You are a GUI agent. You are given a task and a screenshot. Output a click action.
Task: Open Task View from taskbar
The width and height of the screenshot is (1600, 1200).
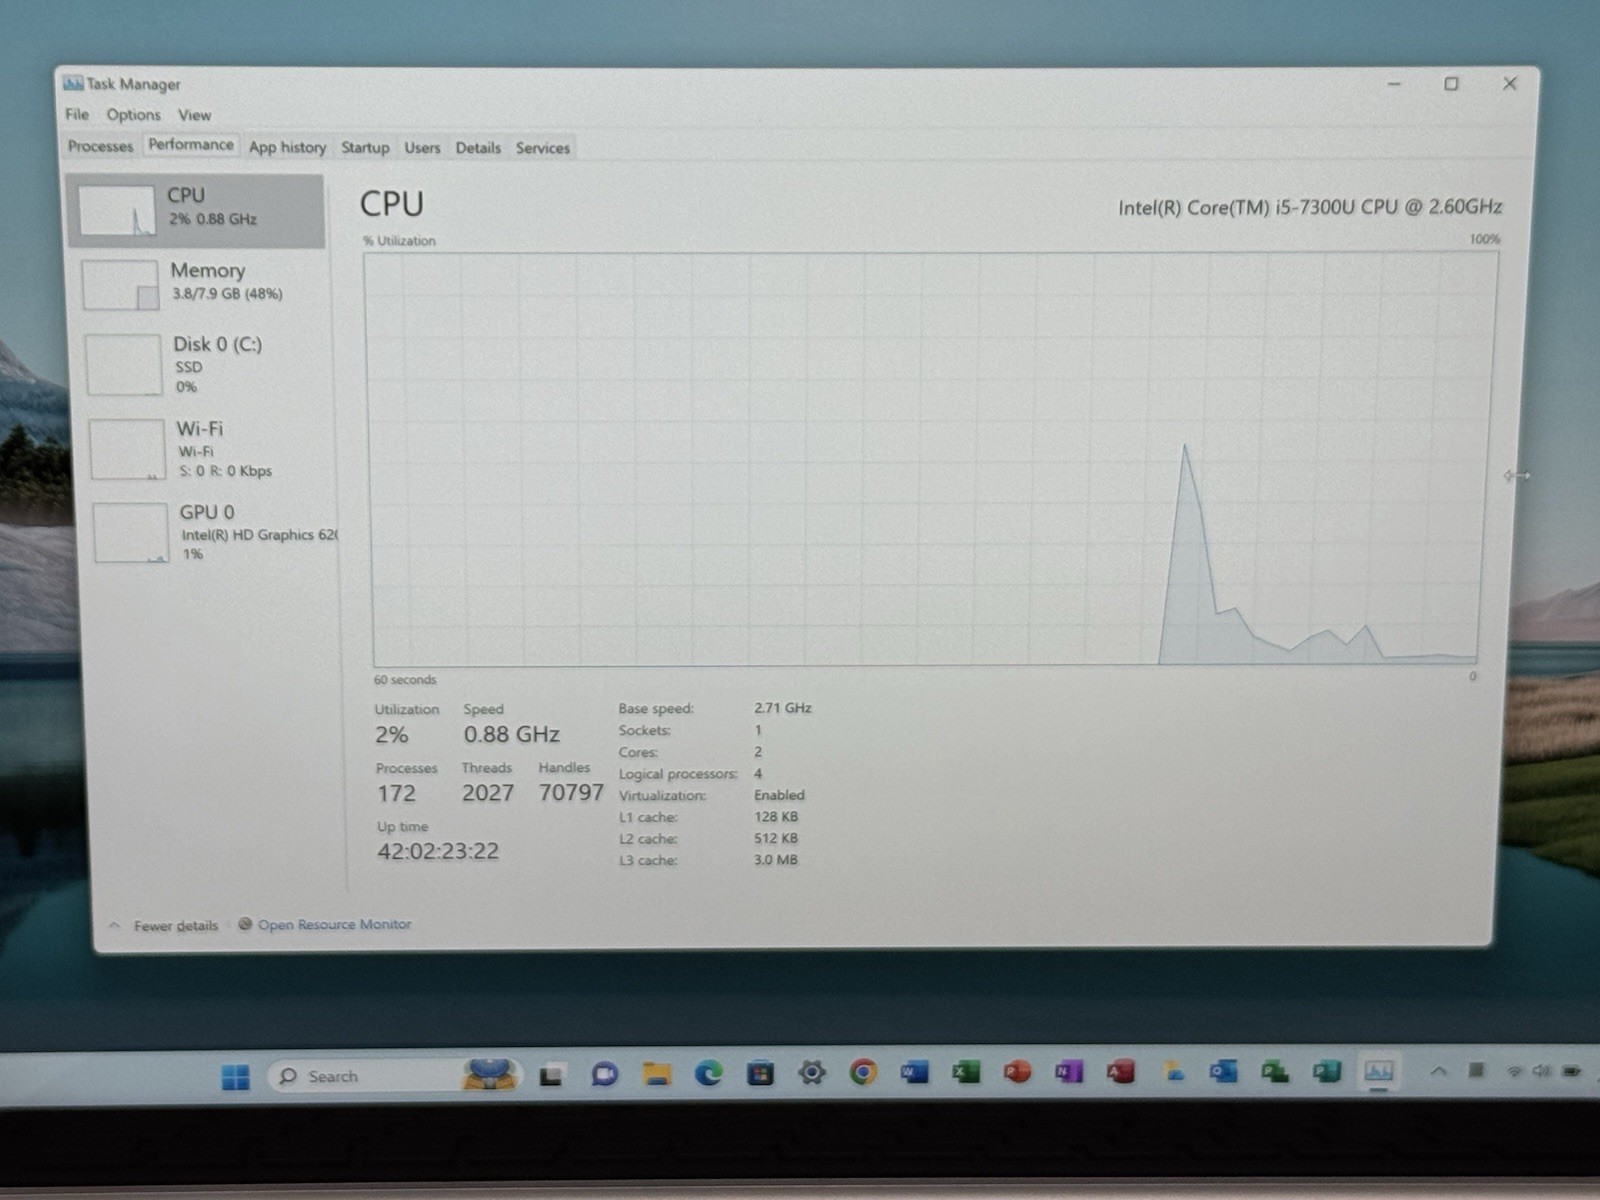tap(551, 1076)
